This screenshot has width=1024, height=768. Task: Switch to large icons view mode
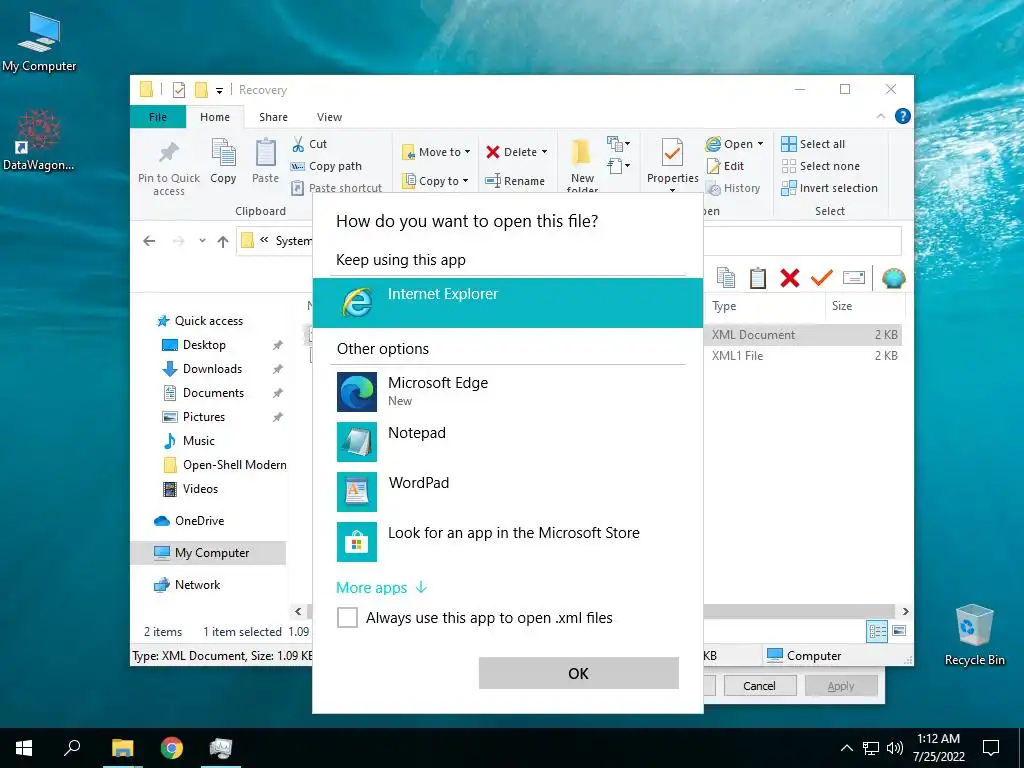(899, 631)
